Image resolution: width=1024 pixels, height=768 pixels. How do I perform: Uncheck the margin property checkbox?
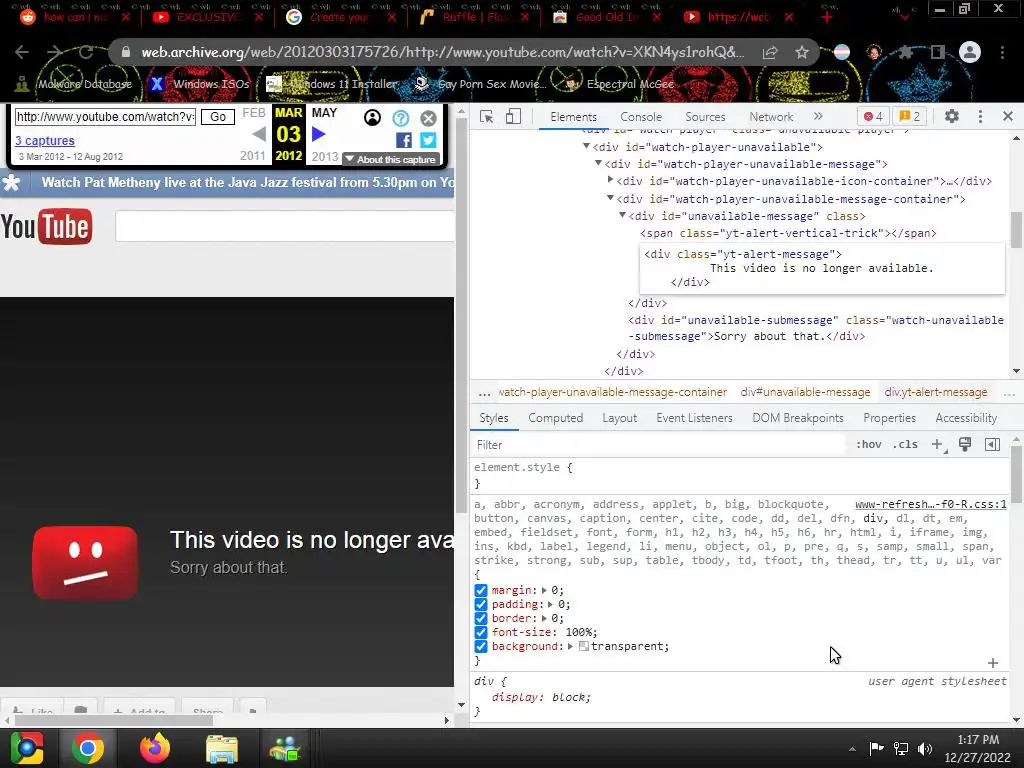click(x=481, y=590)
